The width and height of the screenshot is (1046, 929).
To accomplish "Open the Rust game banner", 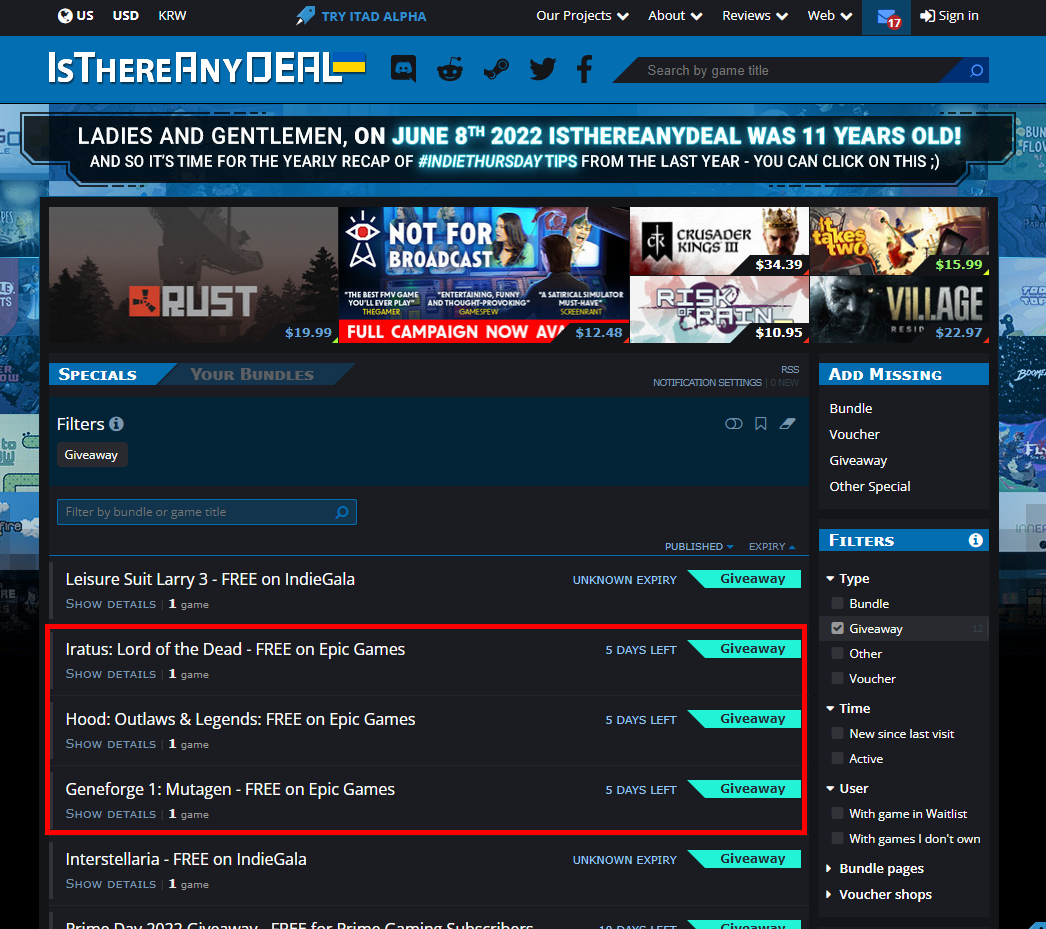I will point(193,275).
